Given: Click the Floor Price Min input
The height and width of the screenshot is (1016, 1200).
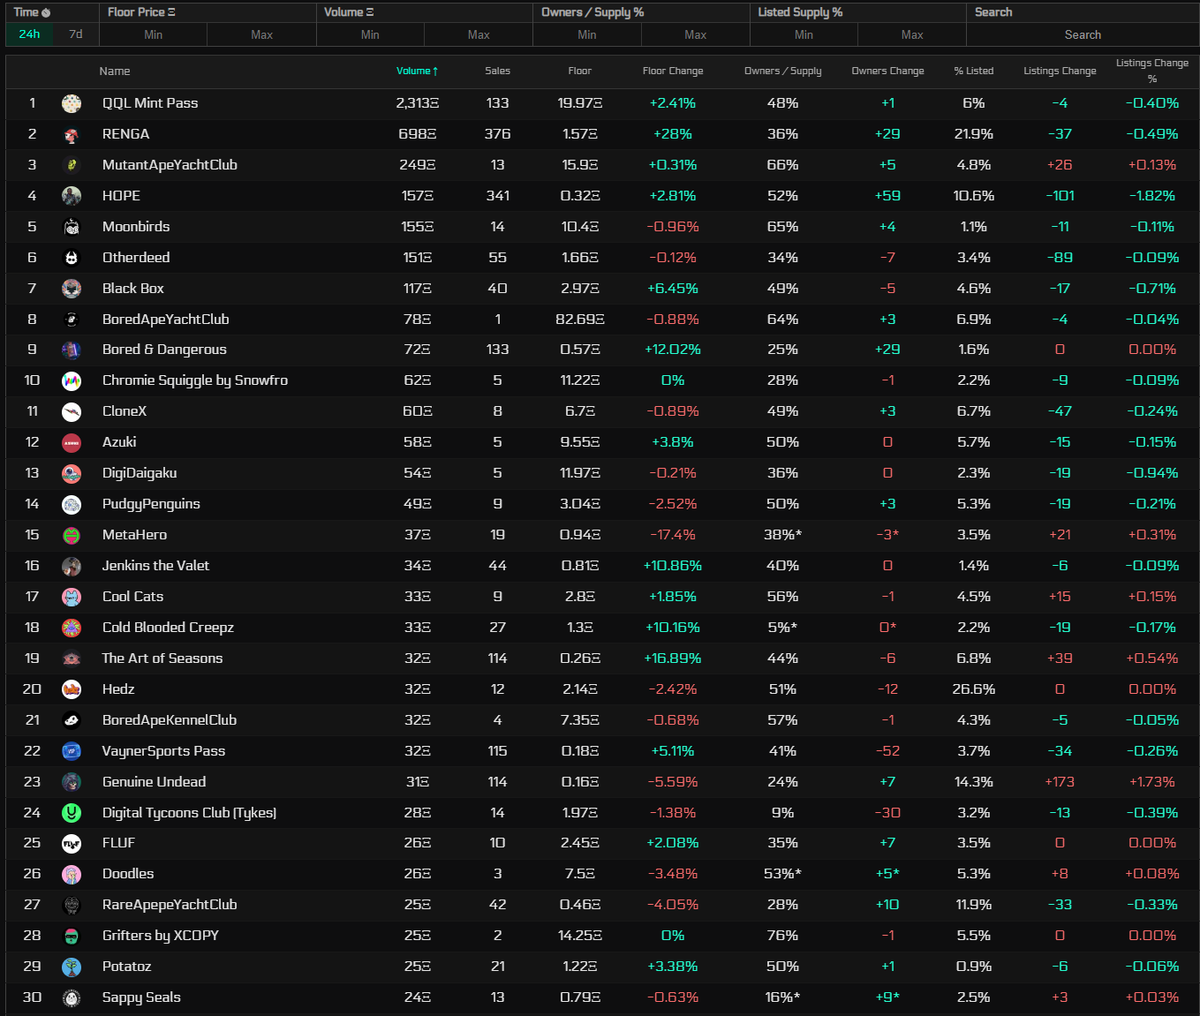Looking at the screenshot, I should click(153, 35).
